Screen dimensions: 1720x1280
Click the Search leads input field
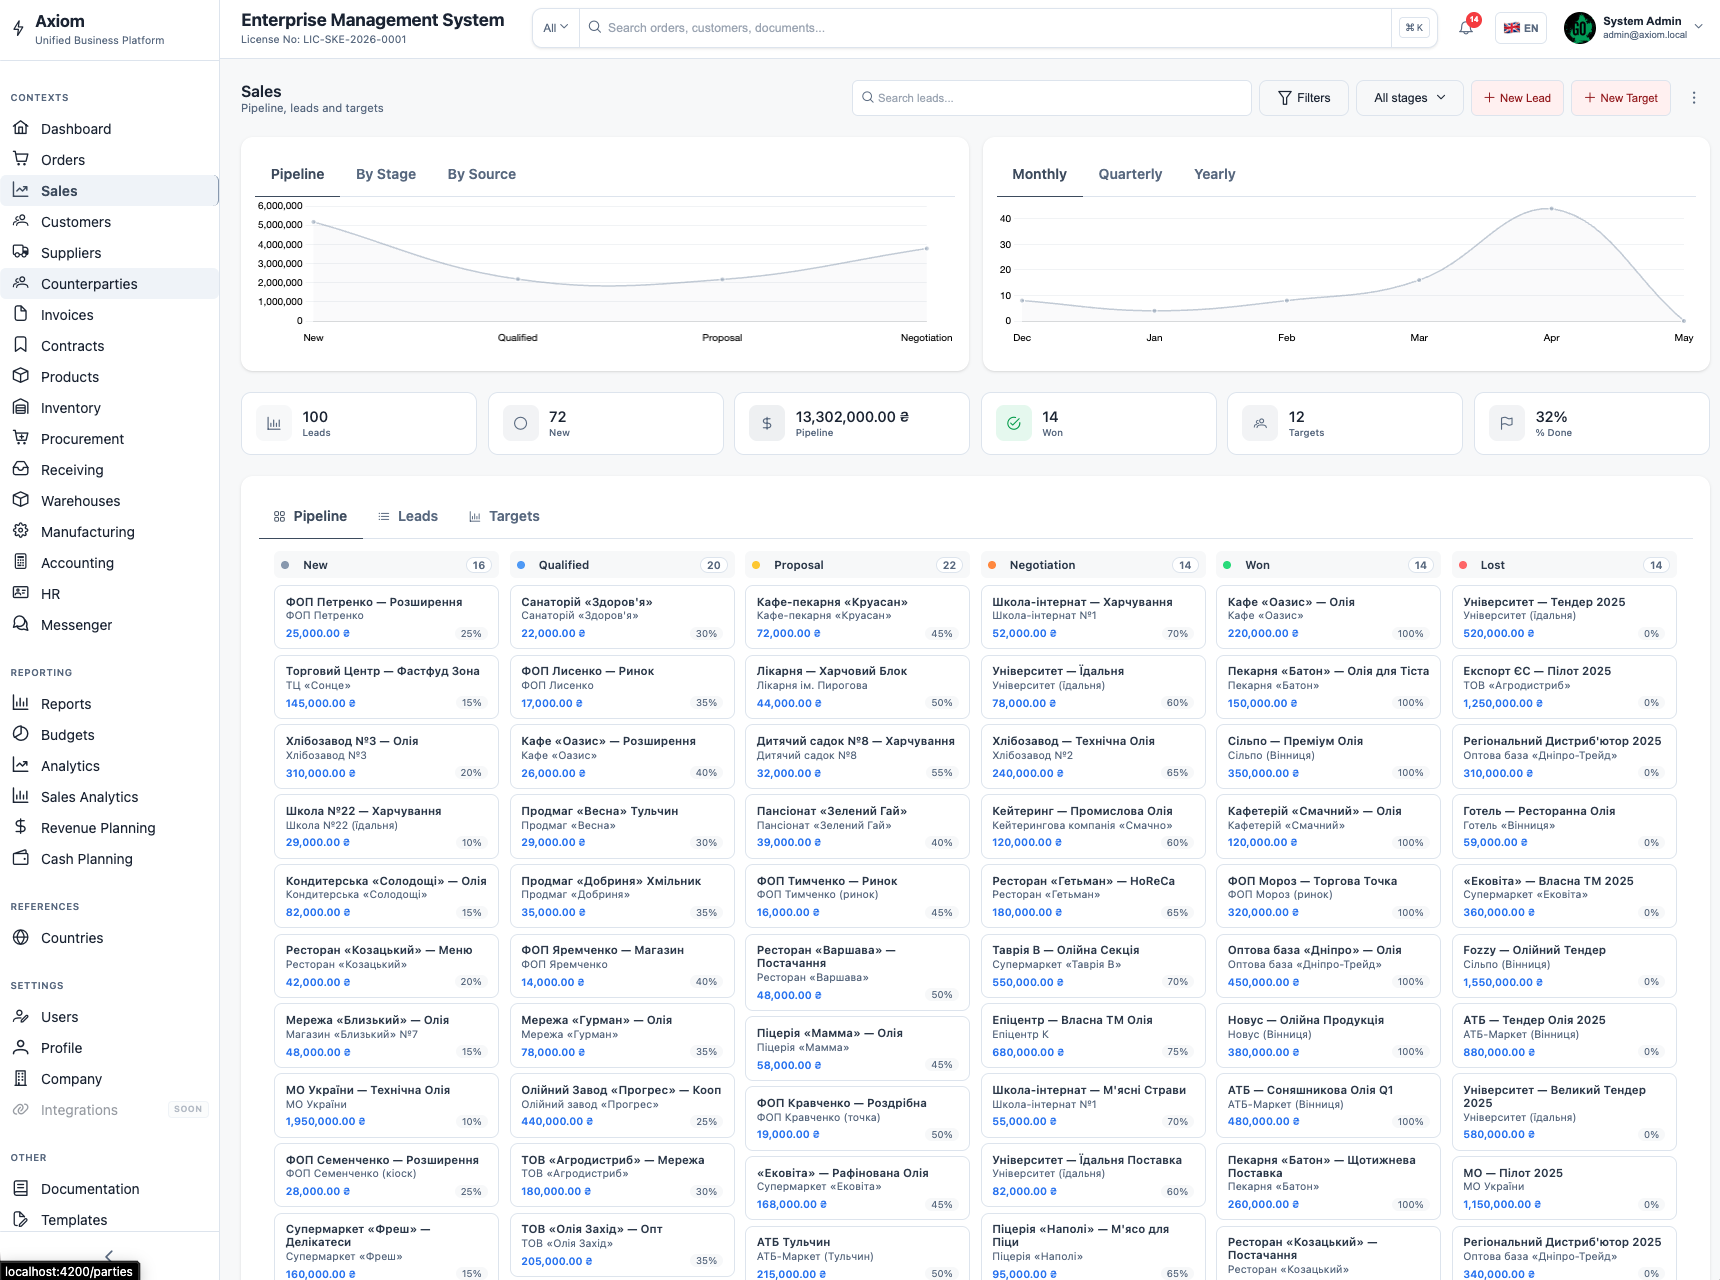point(1052,98)
